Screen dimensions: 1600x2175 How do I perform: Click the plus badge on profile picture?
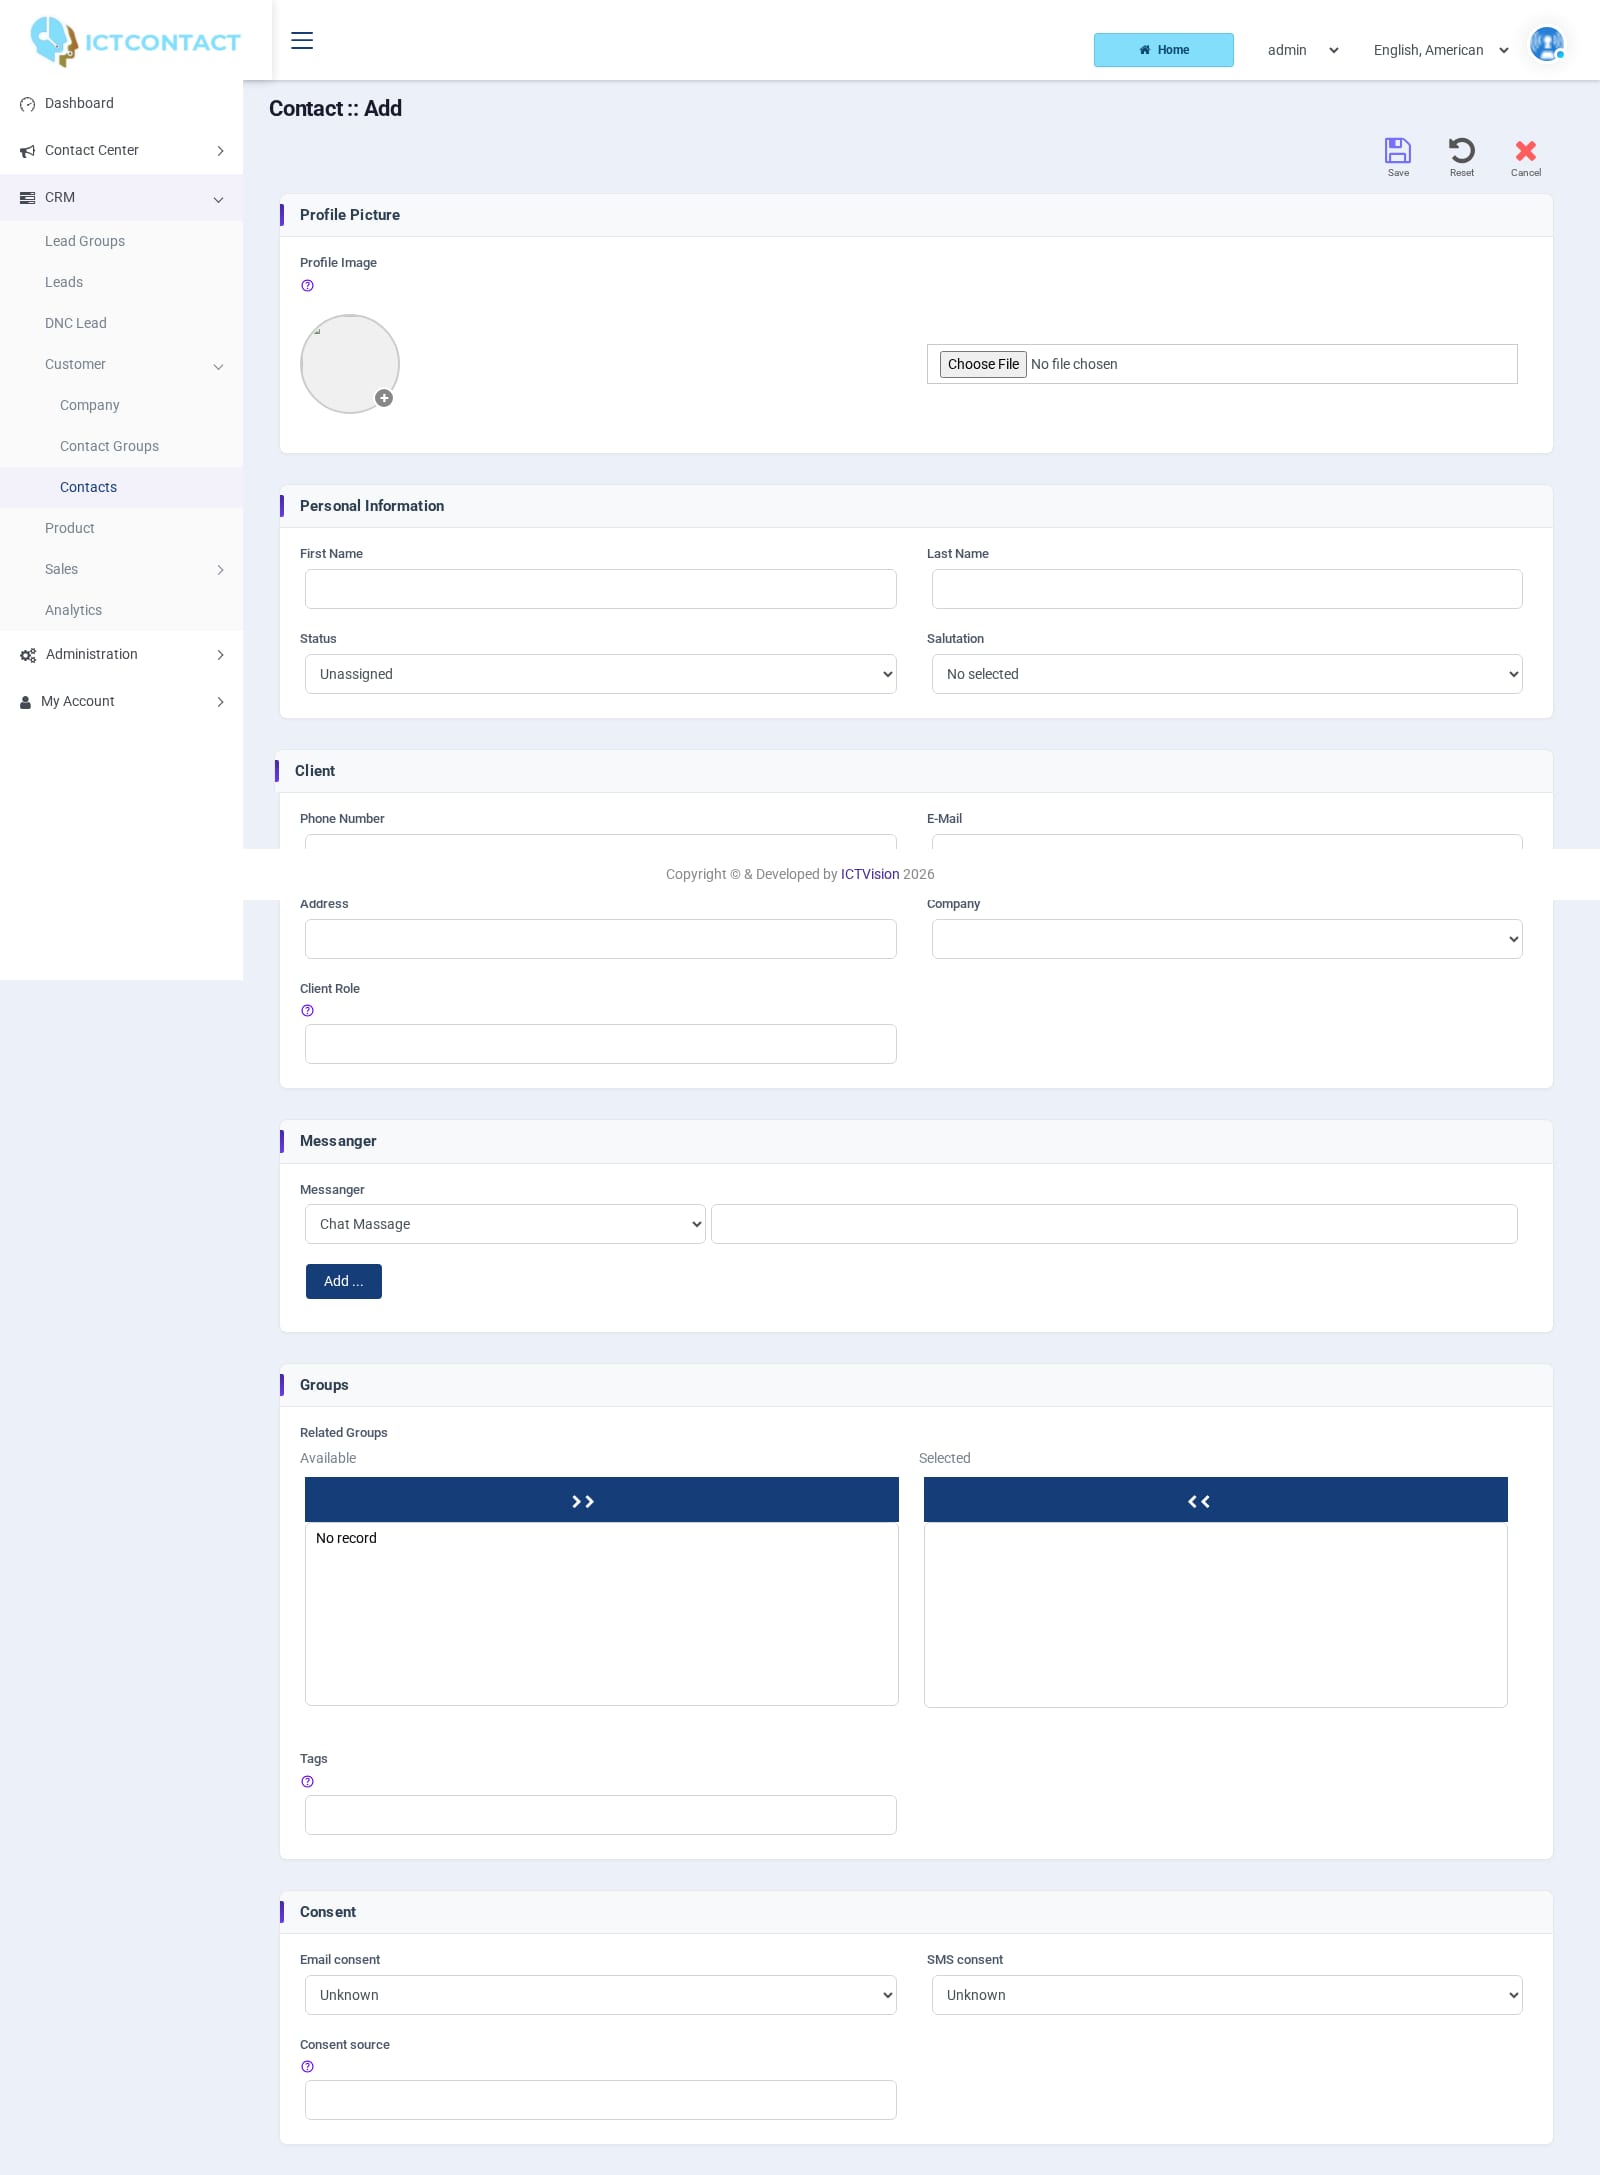384,398
